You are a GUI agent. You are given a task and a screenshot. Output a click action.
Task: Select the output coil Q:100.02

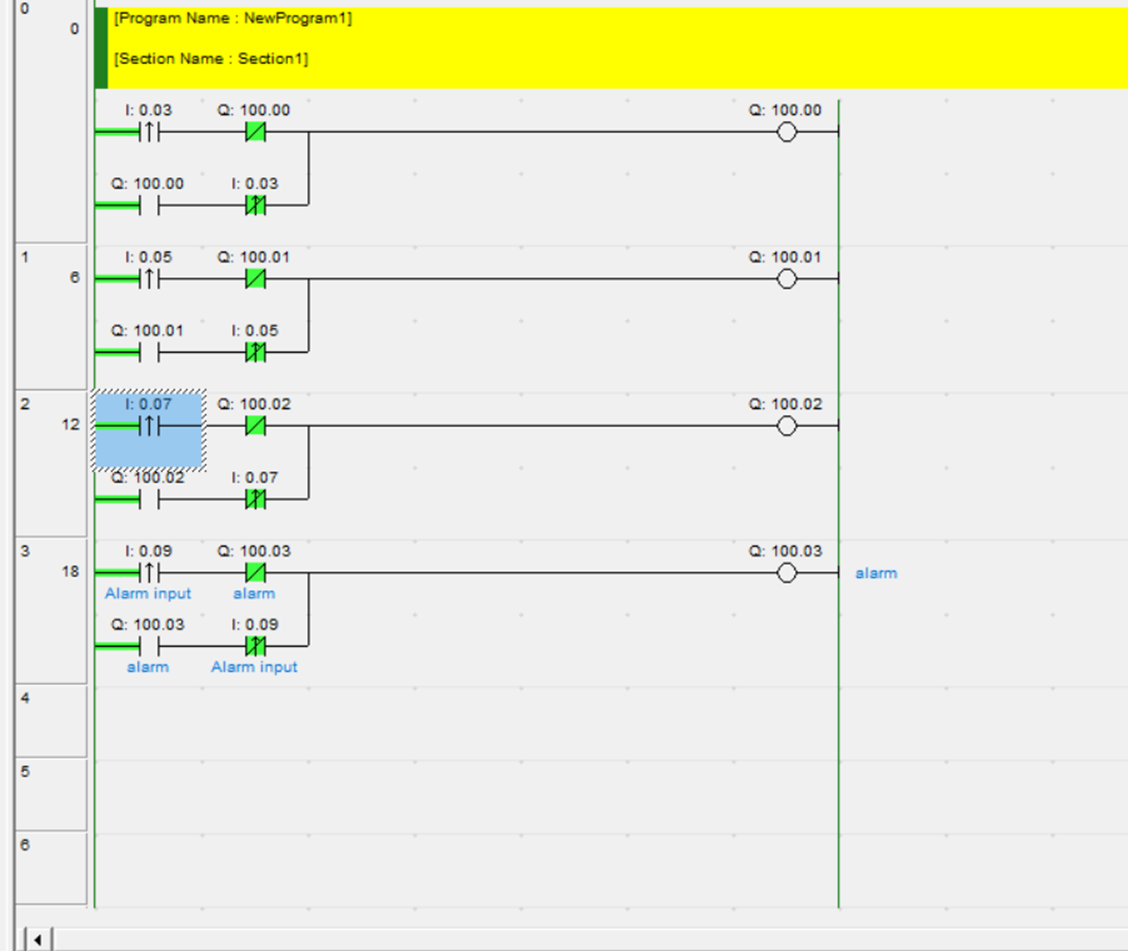(788, 425)
